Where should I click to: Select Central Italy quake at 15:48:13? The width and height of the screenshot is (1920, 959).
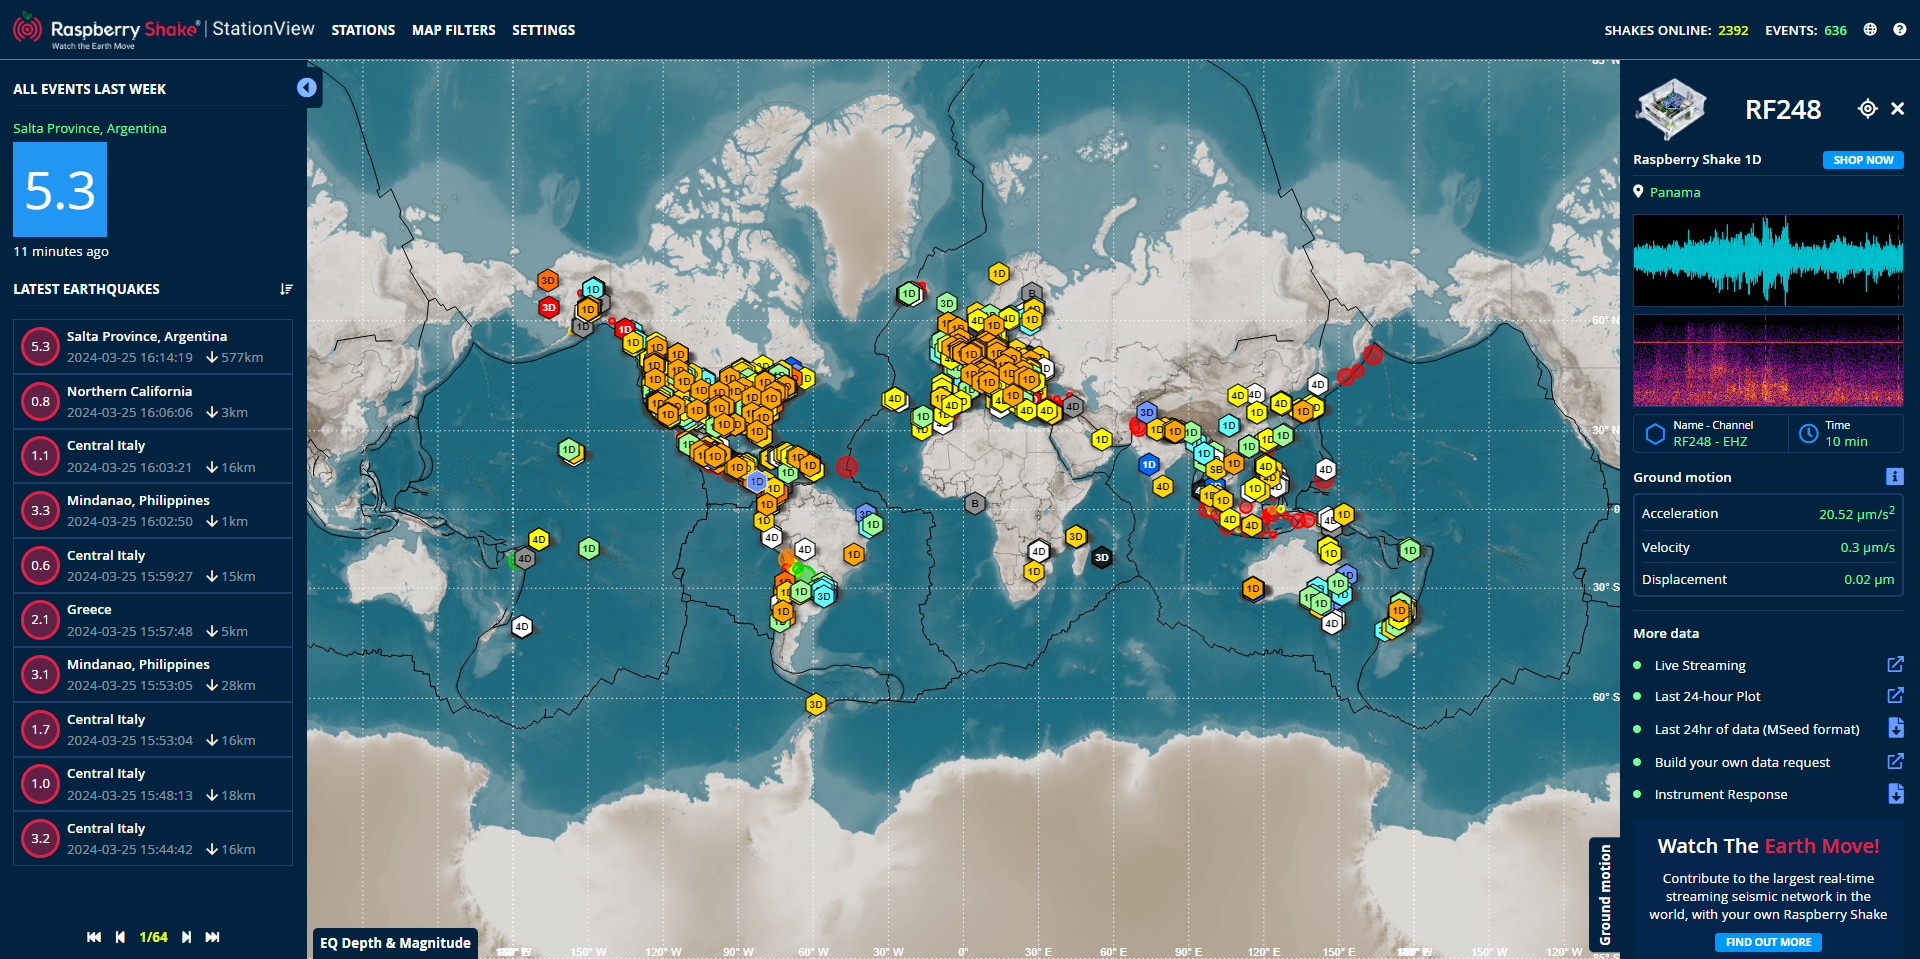[153, 784]
